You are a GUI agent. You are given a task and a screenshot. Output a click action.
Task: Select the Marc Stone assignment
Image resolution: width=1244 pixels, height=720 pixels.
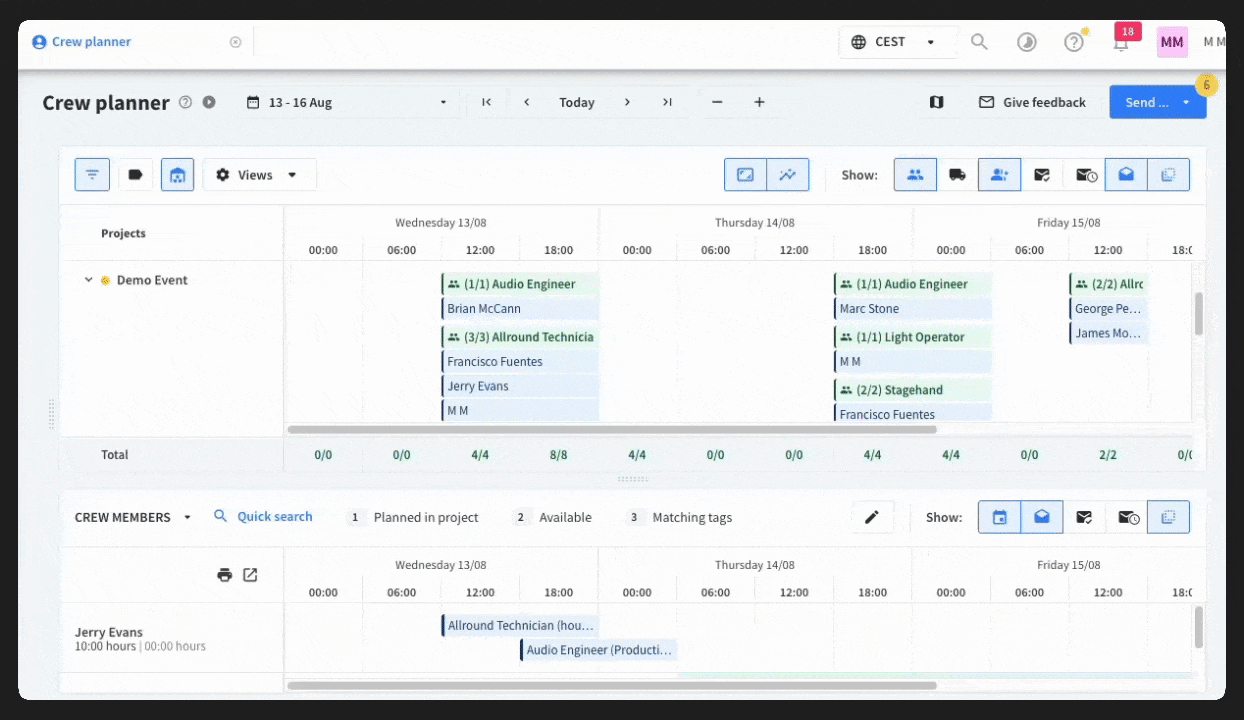point(913,309)
